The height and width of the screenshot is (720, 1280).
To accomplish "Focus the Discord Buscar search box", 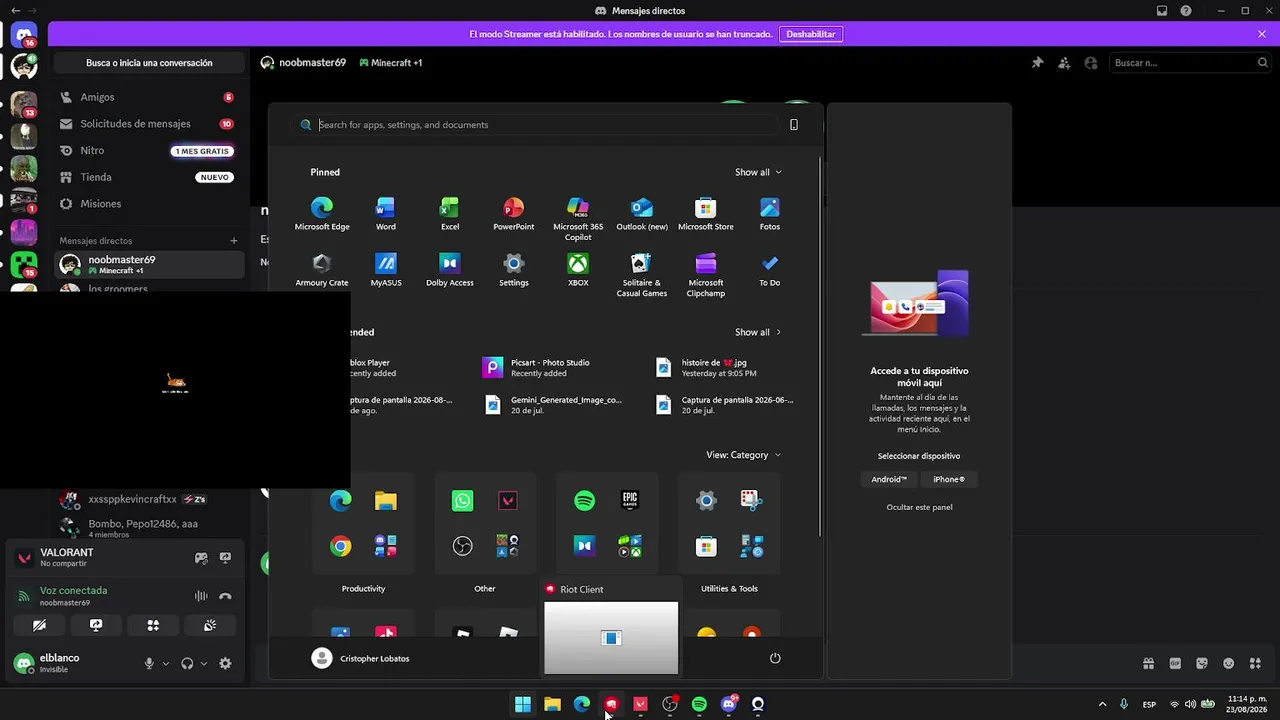I will click(1189, 63).
